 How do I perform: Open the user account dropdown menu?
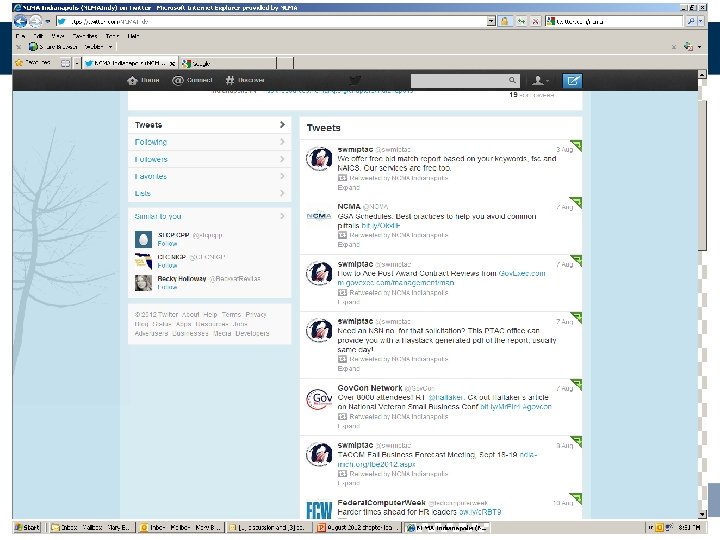[540, 81]
